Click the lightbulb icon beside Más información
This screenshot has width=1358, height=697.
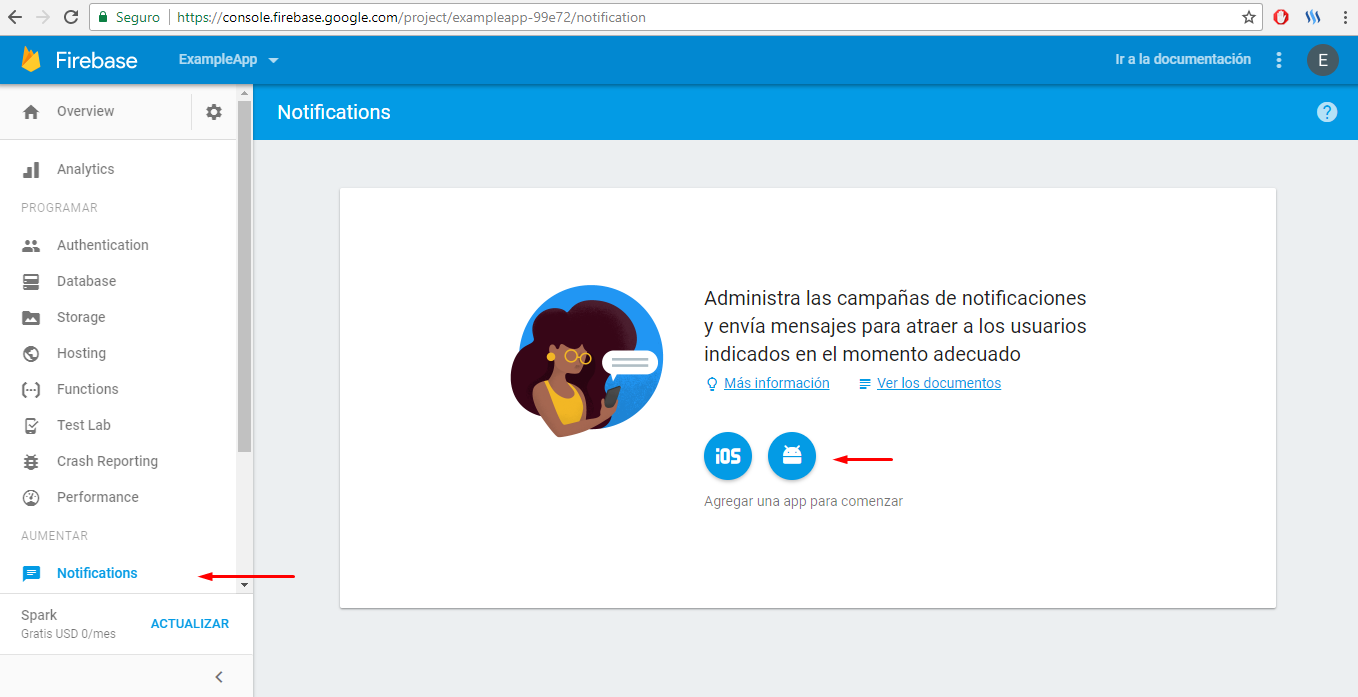(712, 384)
